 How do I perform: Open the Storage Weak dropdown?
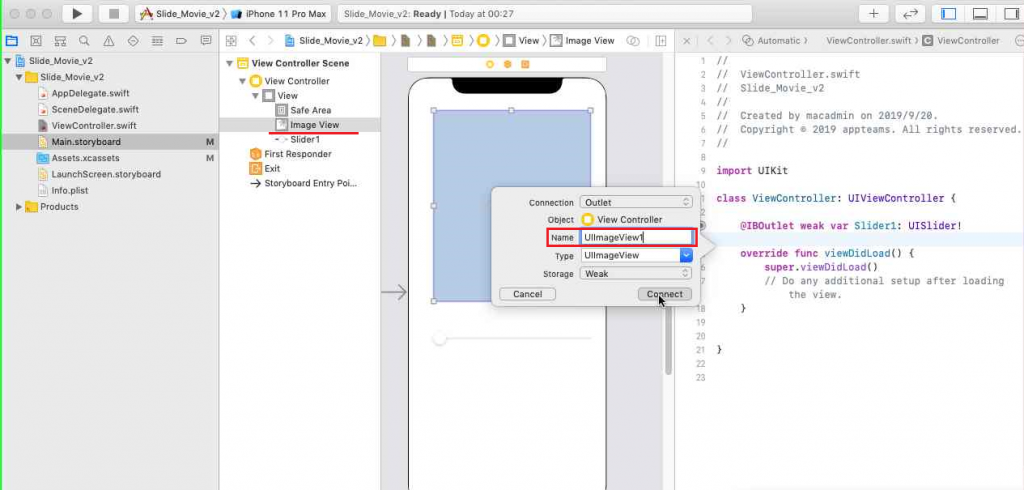(x=636, y=274)
